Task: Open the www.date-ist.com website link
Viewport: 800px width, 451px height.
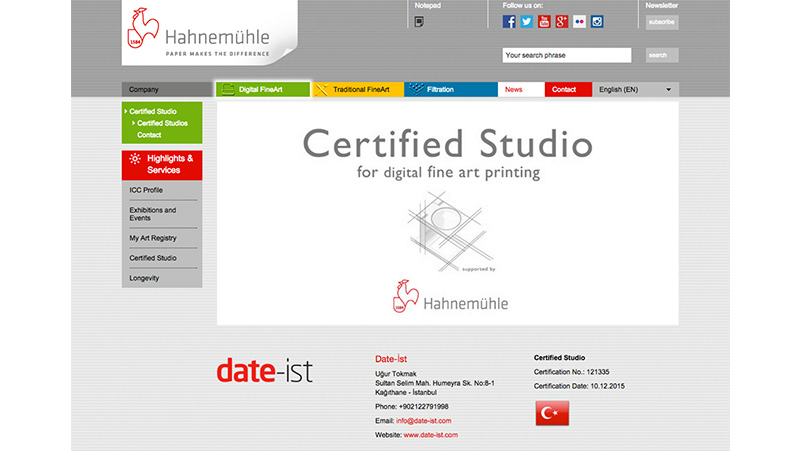Action: [x=431, y=435]
